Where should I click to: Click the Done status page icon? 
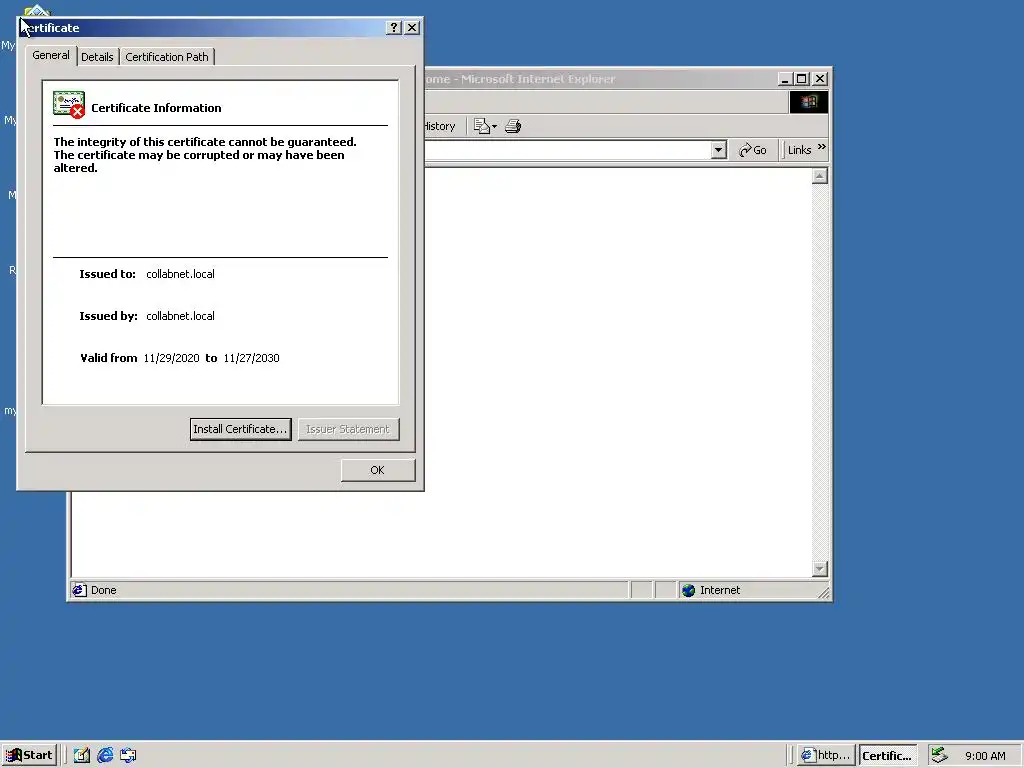(x=79, y=590)
